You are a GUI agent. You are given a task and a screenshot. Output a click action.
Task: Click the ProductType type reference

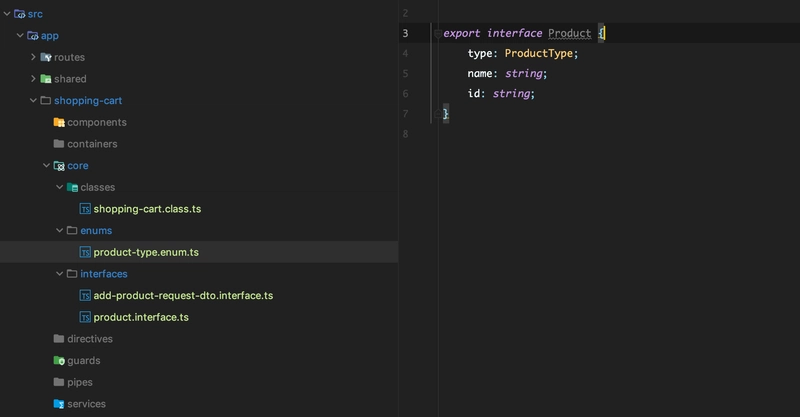(539, 53)
